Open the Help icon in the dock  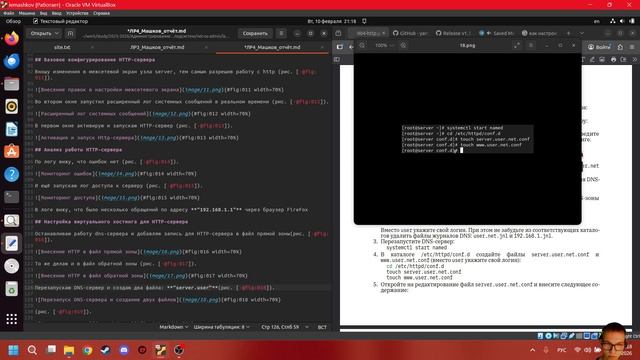(11, 174)
